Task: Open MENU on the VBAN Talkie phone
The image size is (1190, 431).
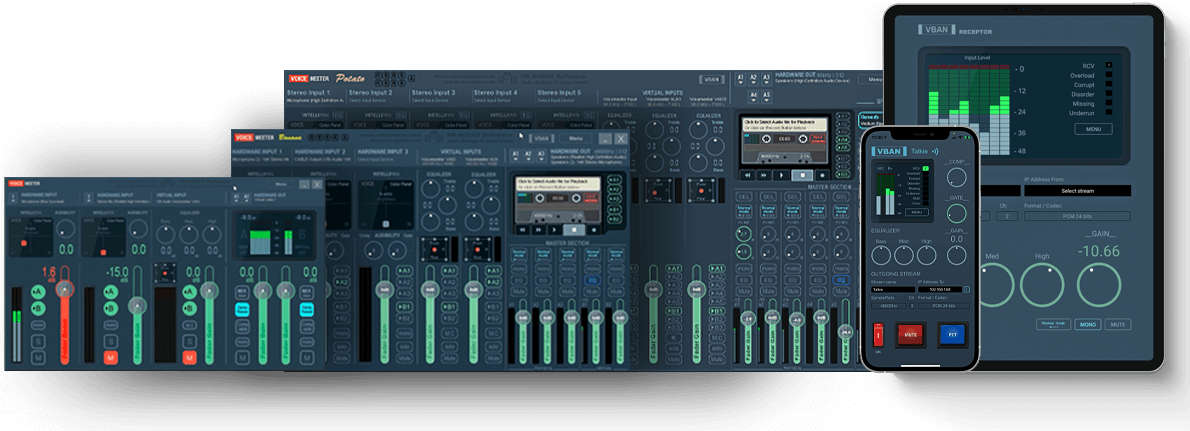Action: coord(917,212)
